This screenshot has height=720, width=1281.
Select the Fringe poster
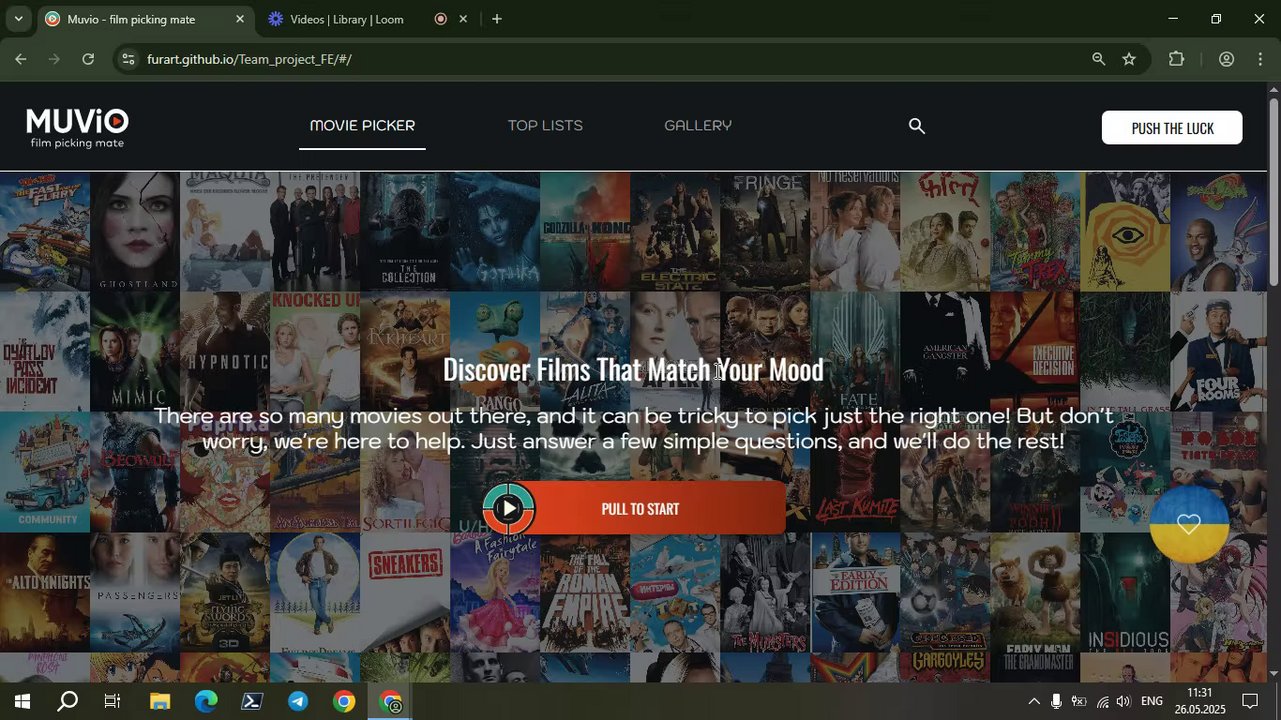(765, 232)
